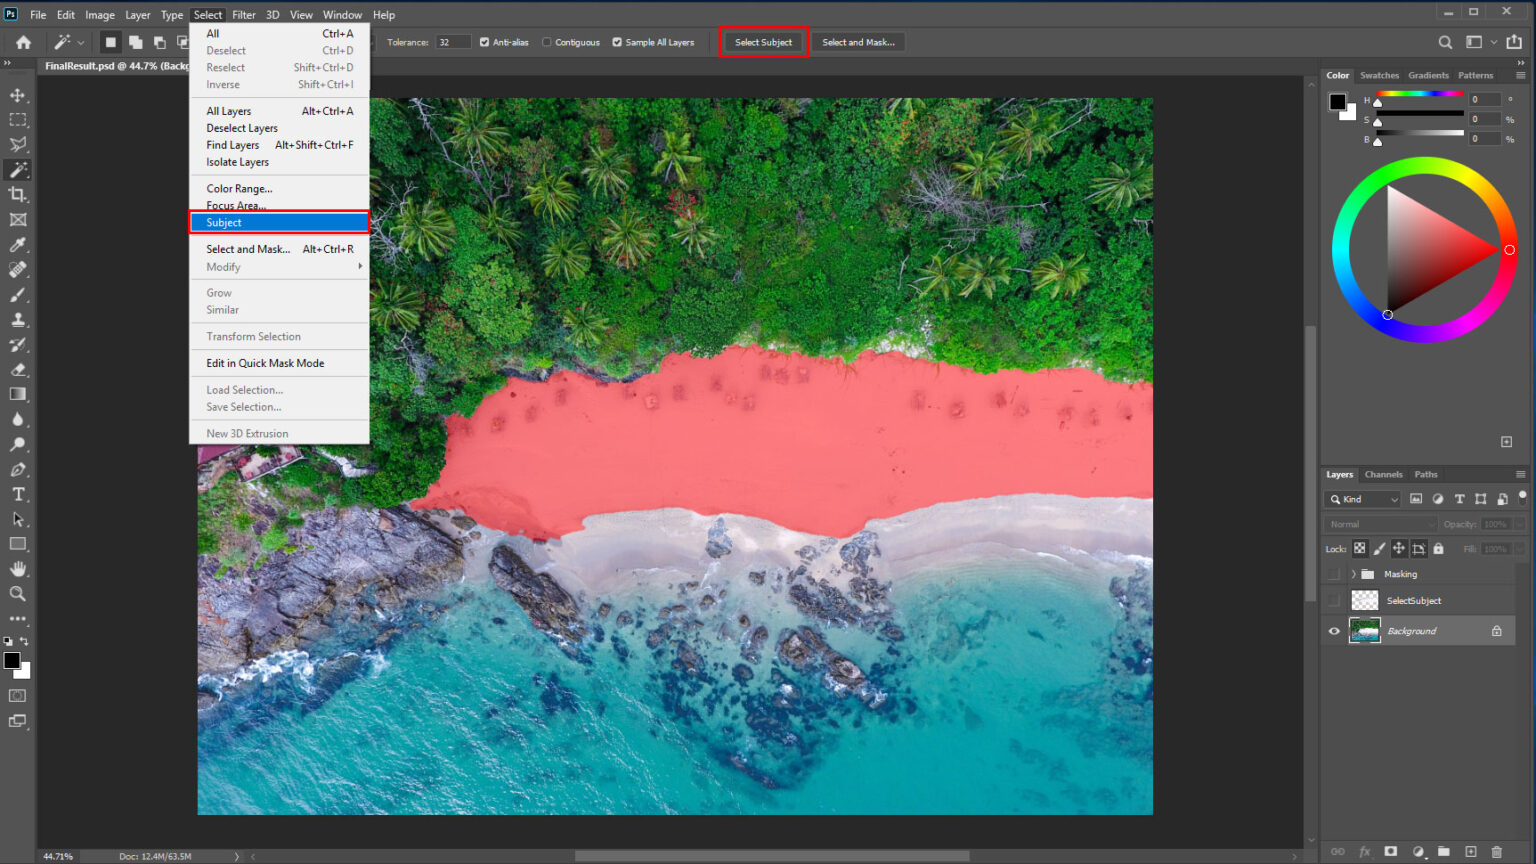This screenshot has height=864, width=1536.
Task: Choose the Crop tool
Action: [x=15, y=194]
